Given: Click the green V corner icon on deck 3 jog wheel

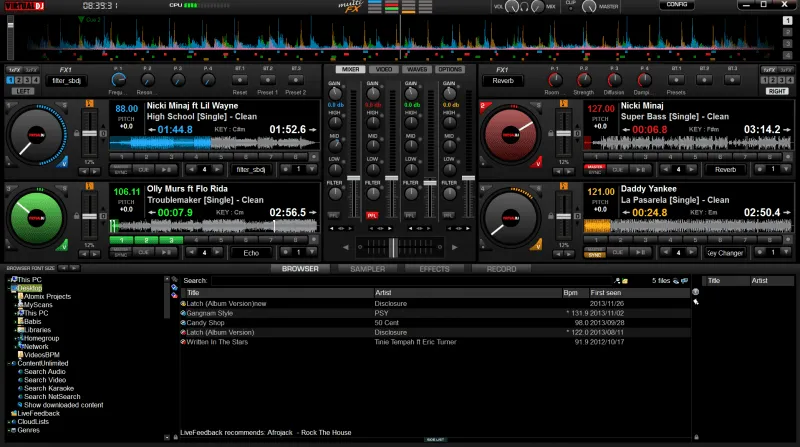Looking at the screenshot, I should click(x=63, y=246).
